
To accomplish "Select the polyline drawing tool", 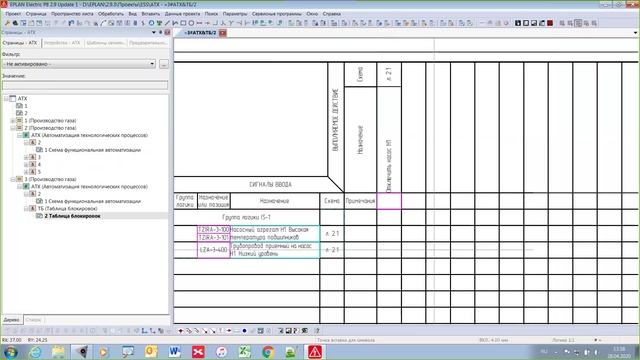I will coord(175,23).
